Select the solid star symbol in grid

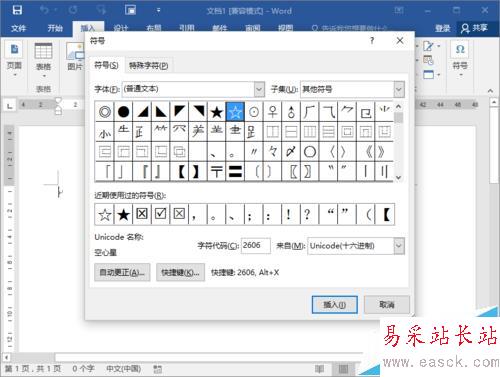217,112
